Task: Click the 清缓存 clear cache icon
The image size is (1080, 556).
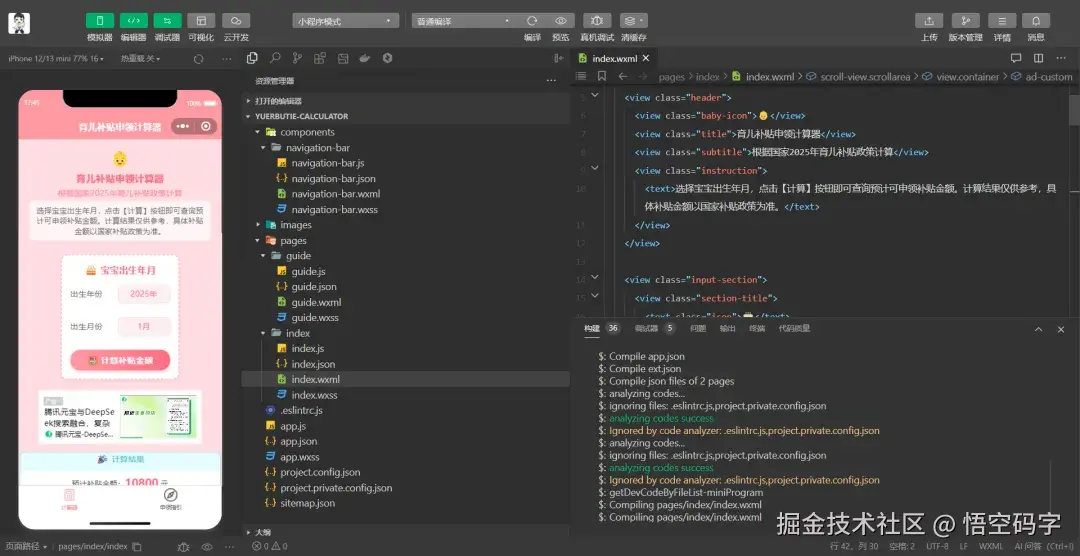Action: click(633, 21)
